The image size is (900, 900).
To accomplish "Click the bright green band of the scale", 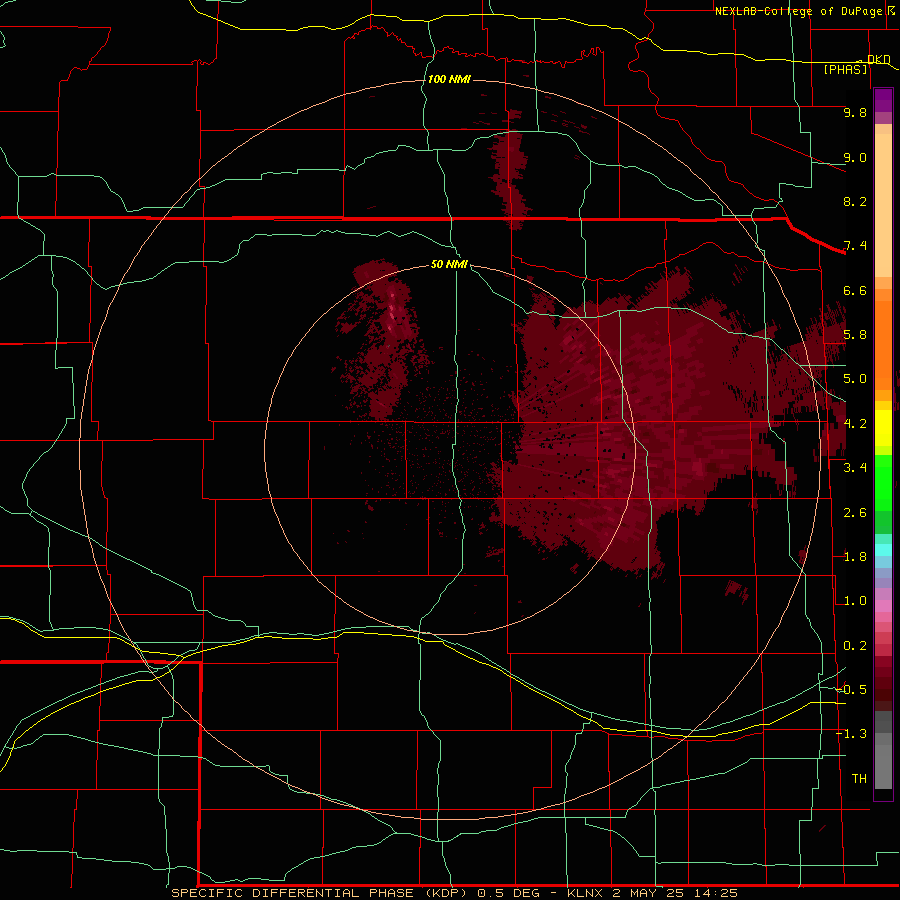I will 883,481.
